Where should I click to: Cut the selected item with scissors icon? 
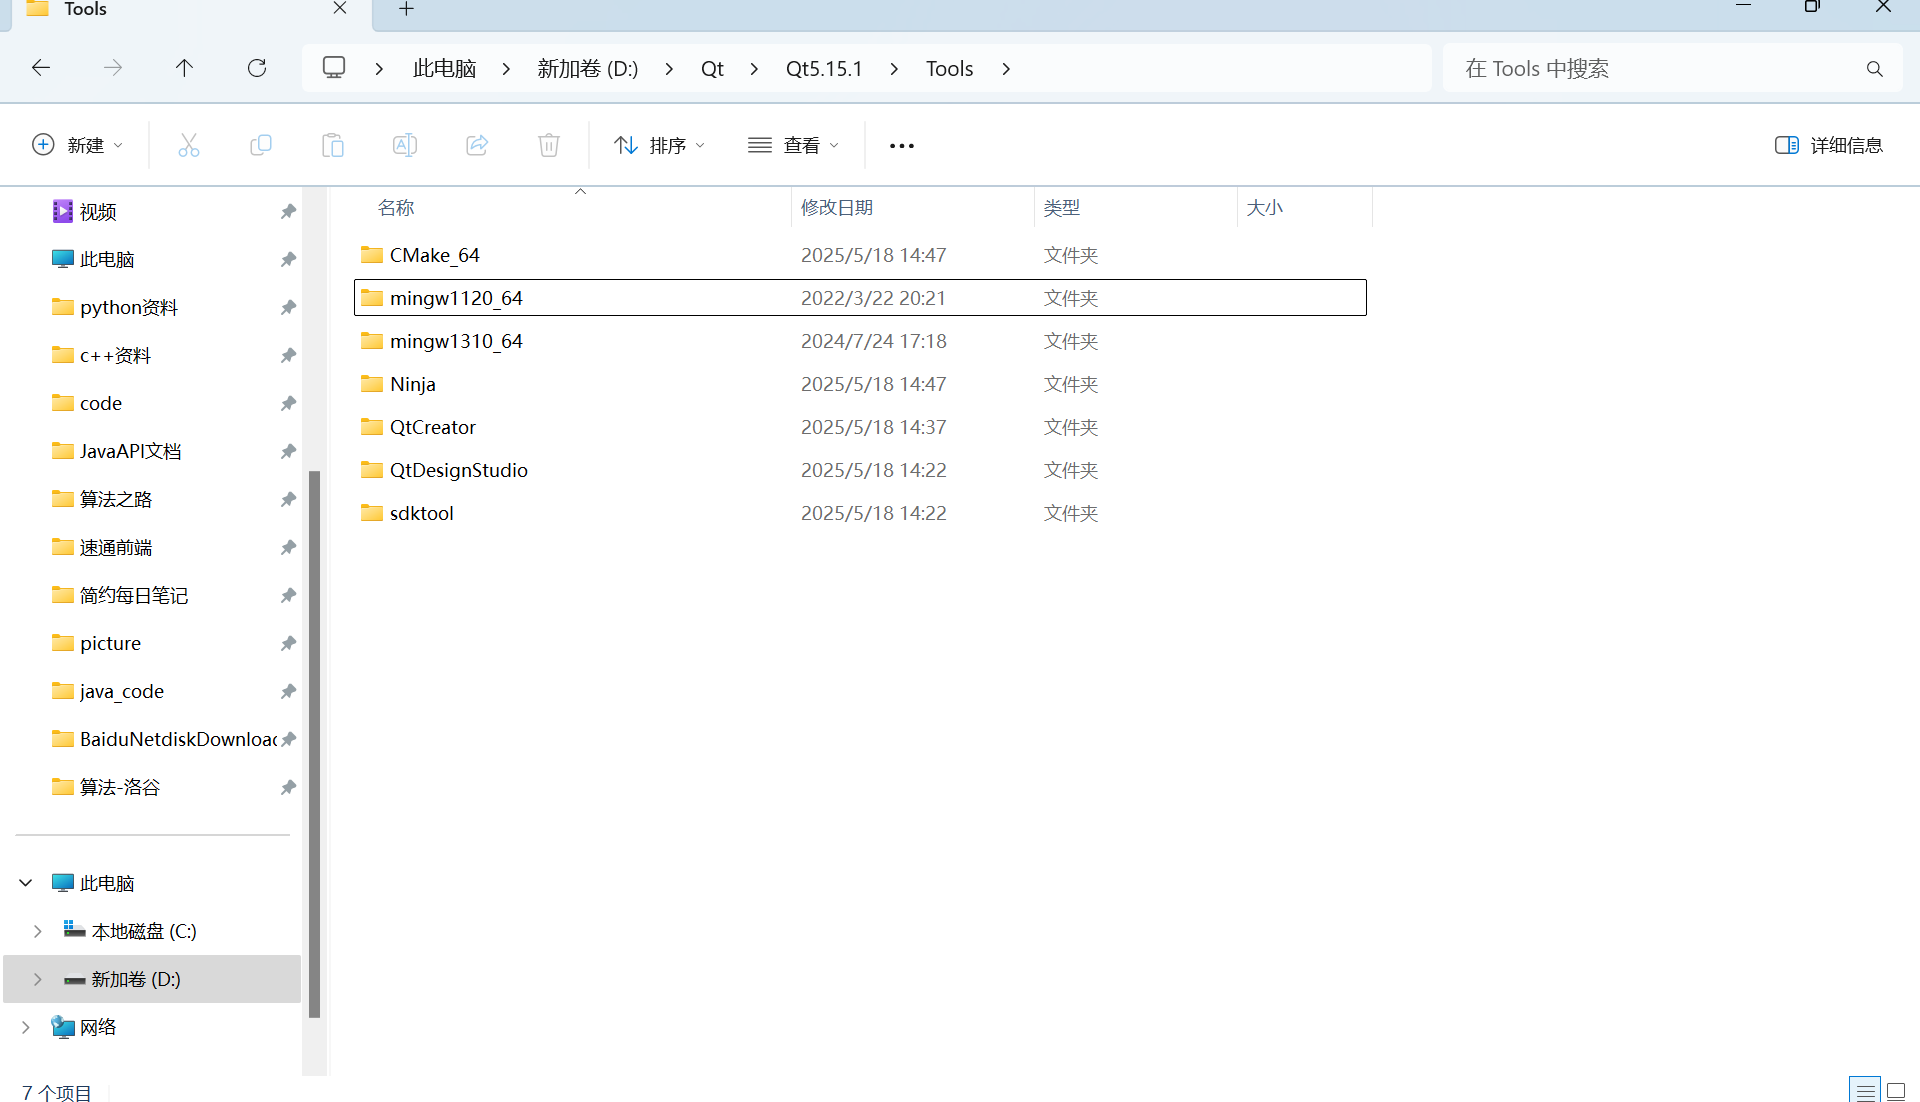pos(189,145)
